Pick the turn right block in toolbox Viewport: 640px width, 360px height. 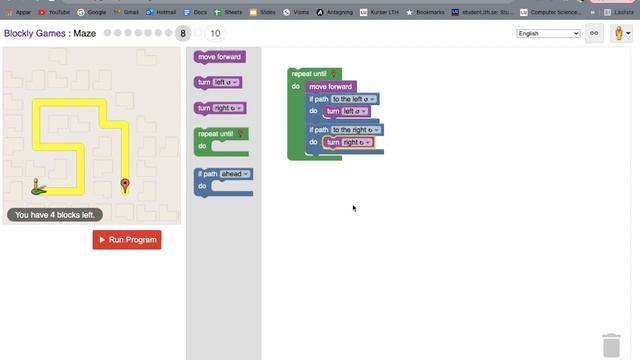(204, 108)
